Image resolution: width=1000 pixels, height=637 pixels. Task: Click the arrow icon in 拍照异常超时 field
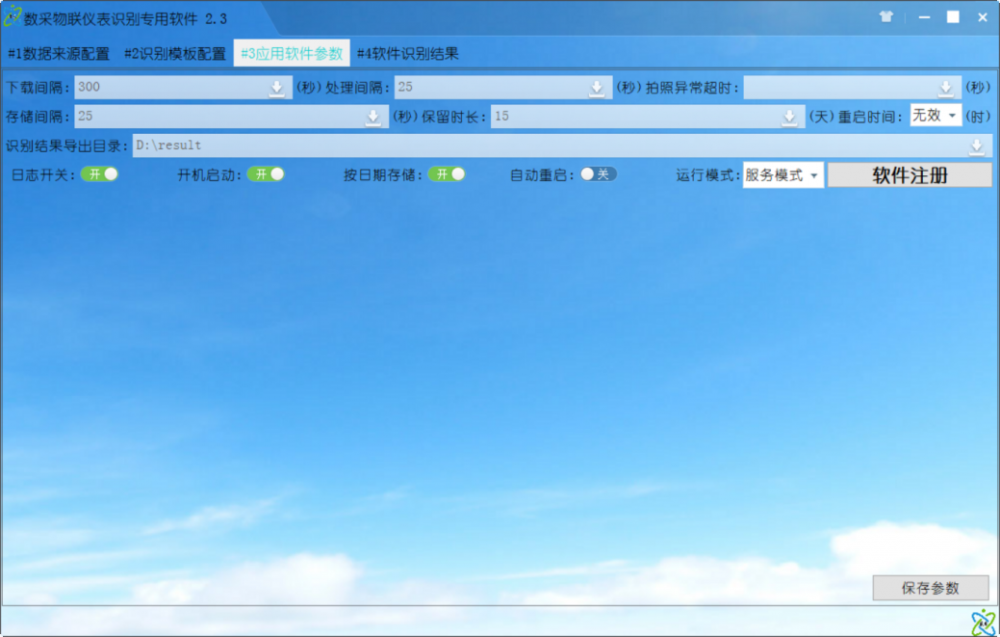click(x=946, y=88)
